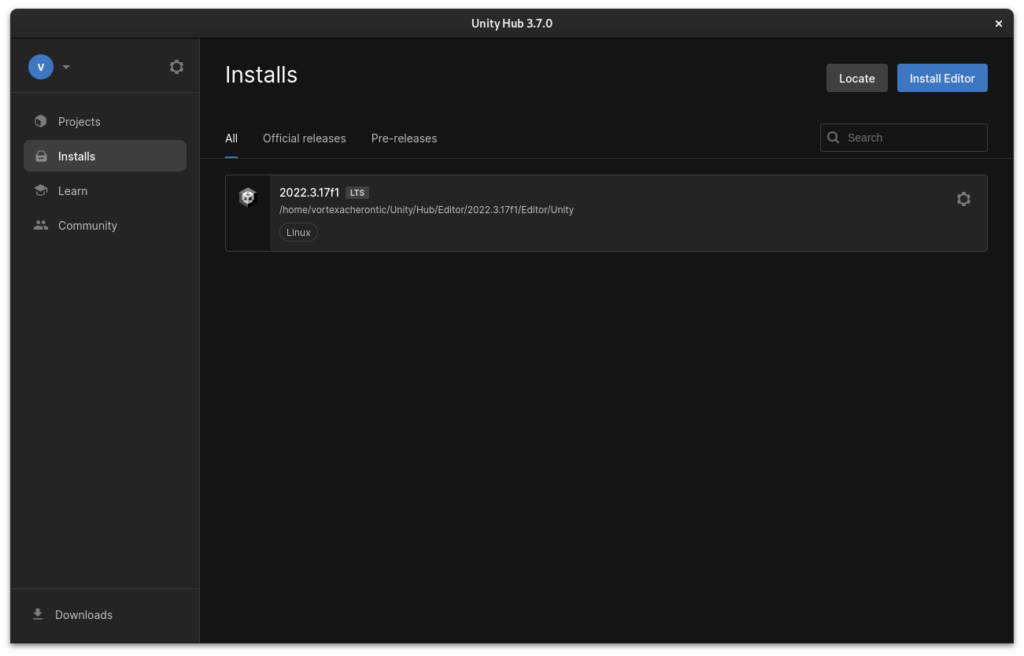
Task: Switch to the All tab
Action: coord(231,139)
